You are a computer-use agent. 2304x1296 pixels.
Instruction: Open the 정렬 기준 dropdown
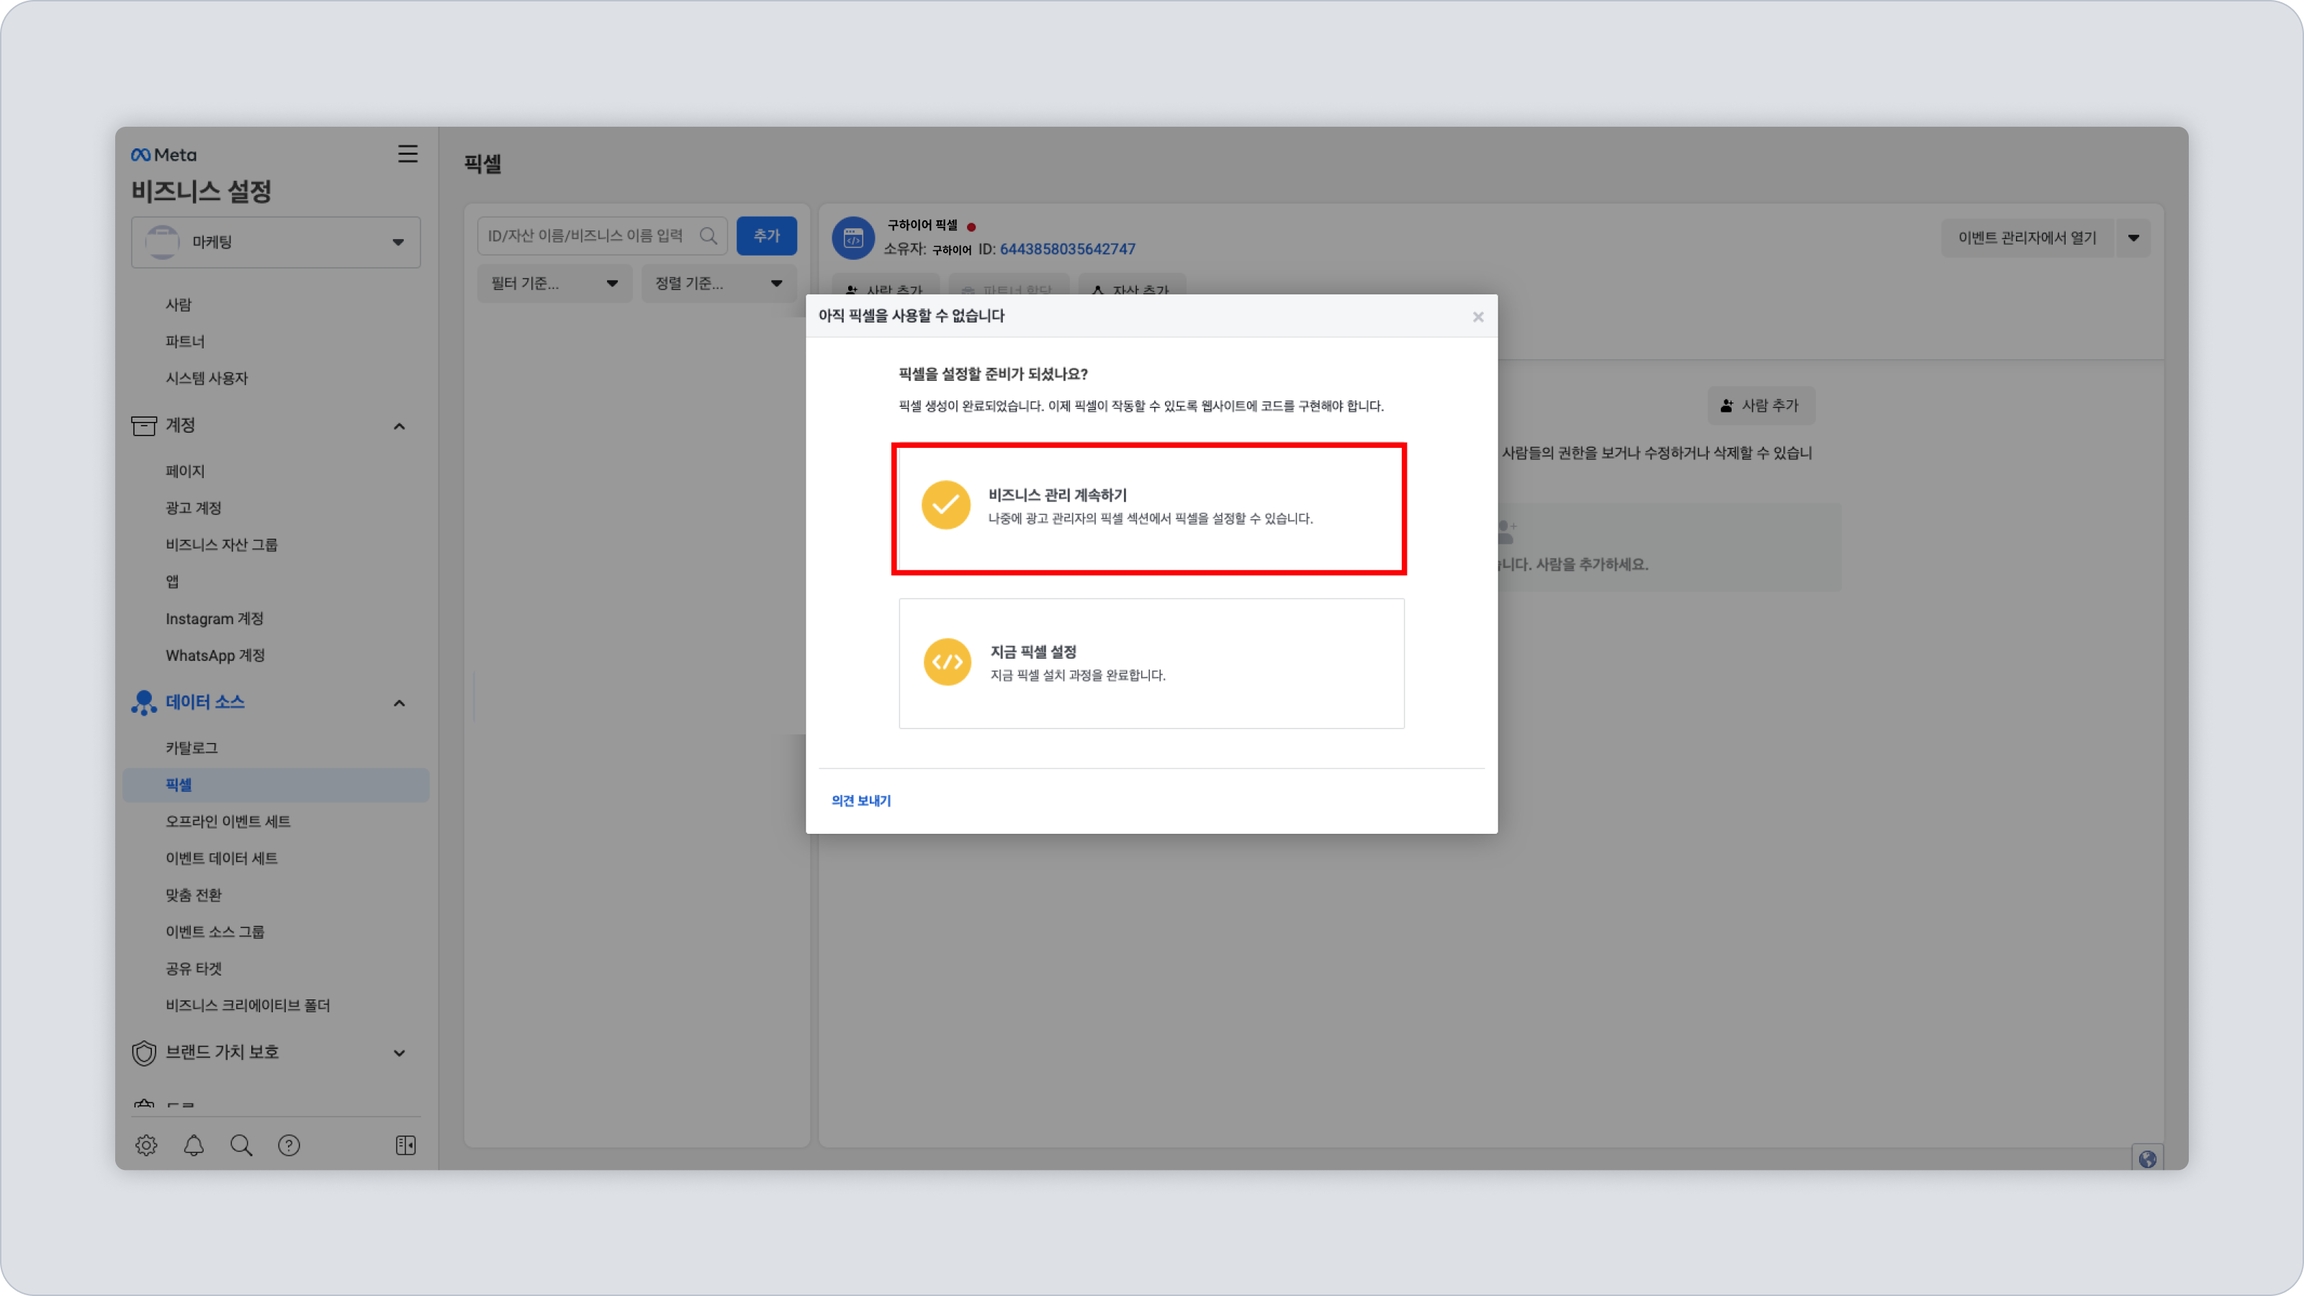point(717,284)
